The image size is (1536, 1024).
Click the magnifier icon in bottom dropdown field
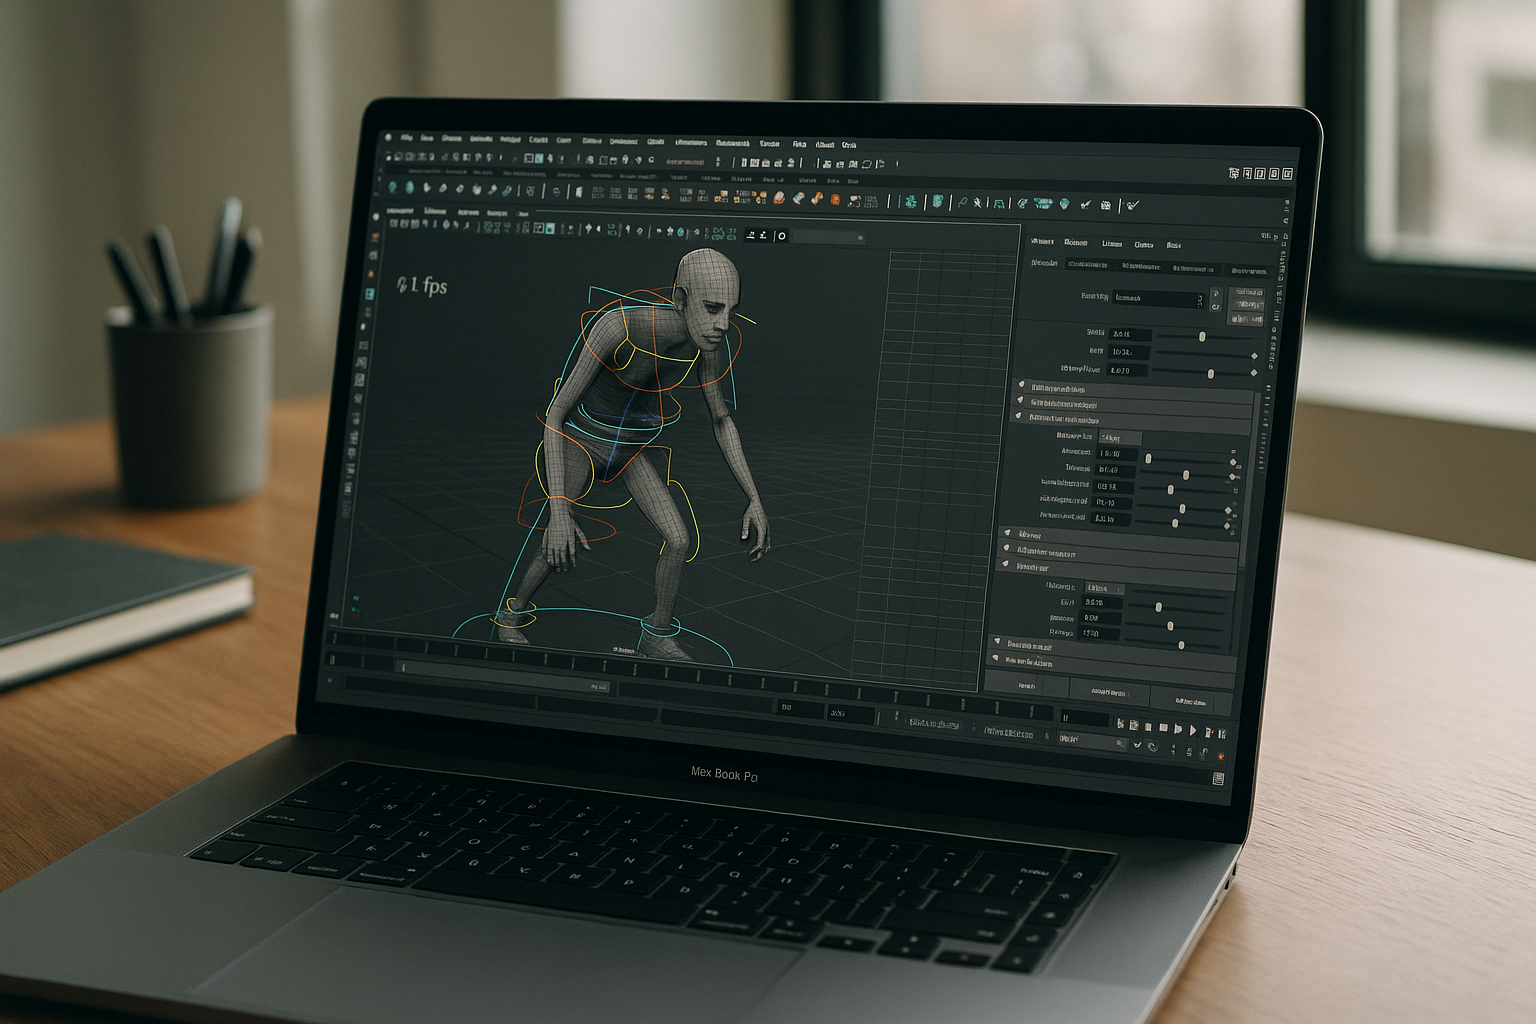[x=1120, y=743]
